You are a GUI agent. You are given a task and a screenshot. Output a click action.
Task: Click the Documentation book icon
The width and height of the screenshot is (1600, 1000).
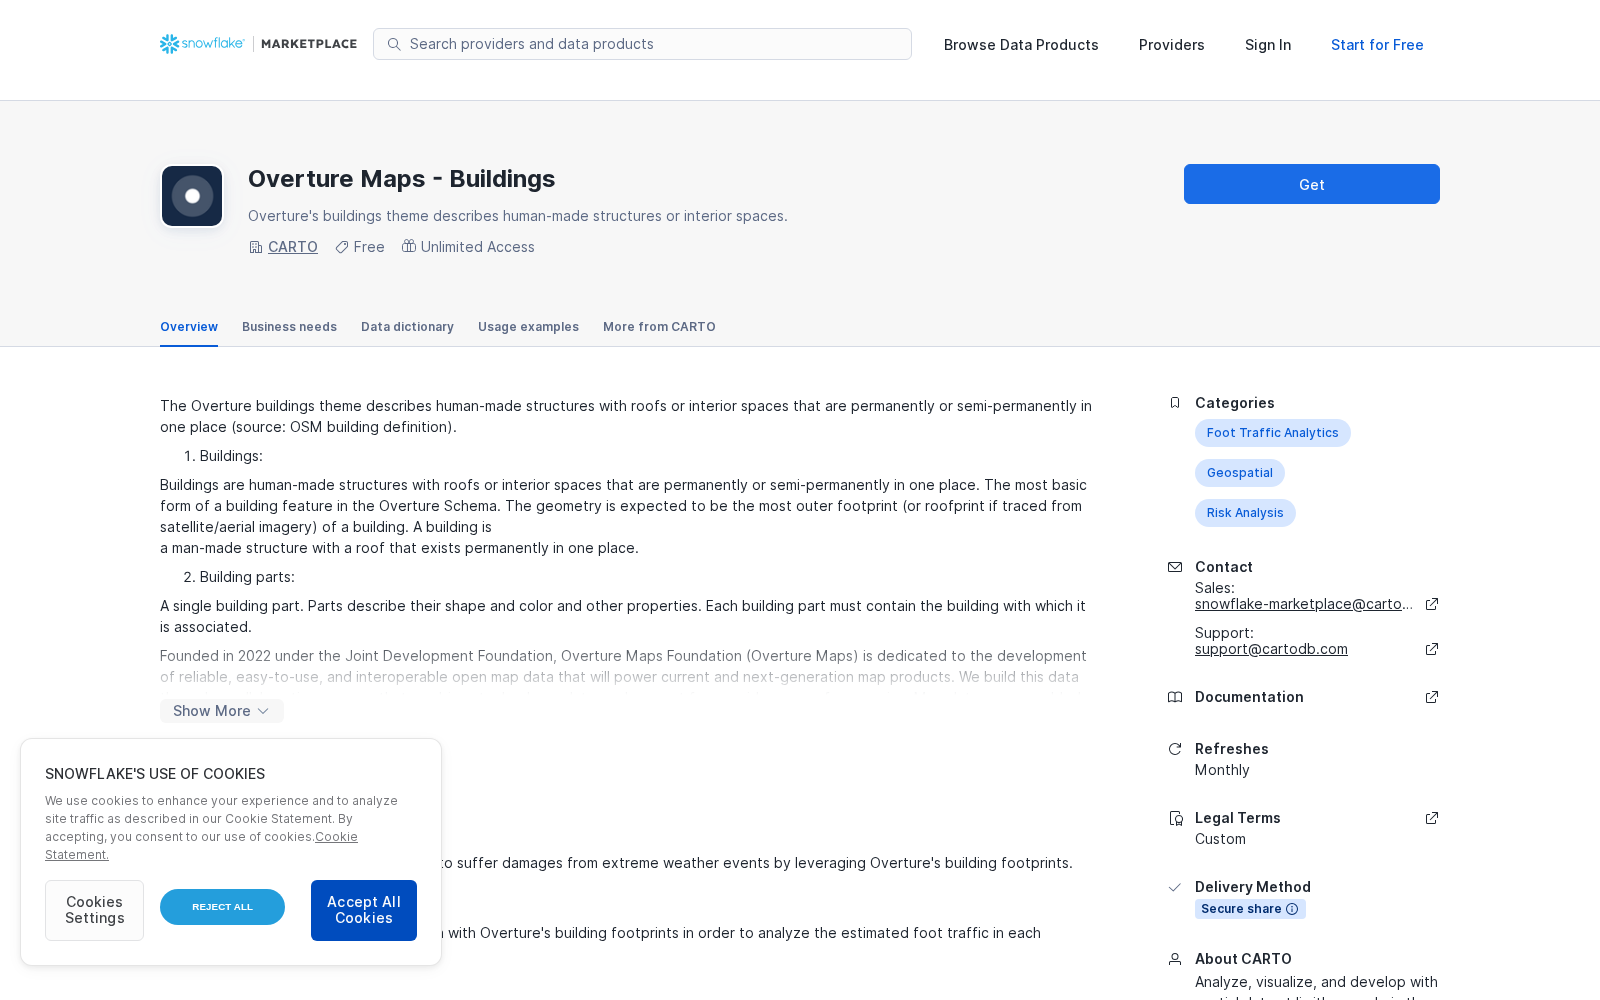(1175, 697)
